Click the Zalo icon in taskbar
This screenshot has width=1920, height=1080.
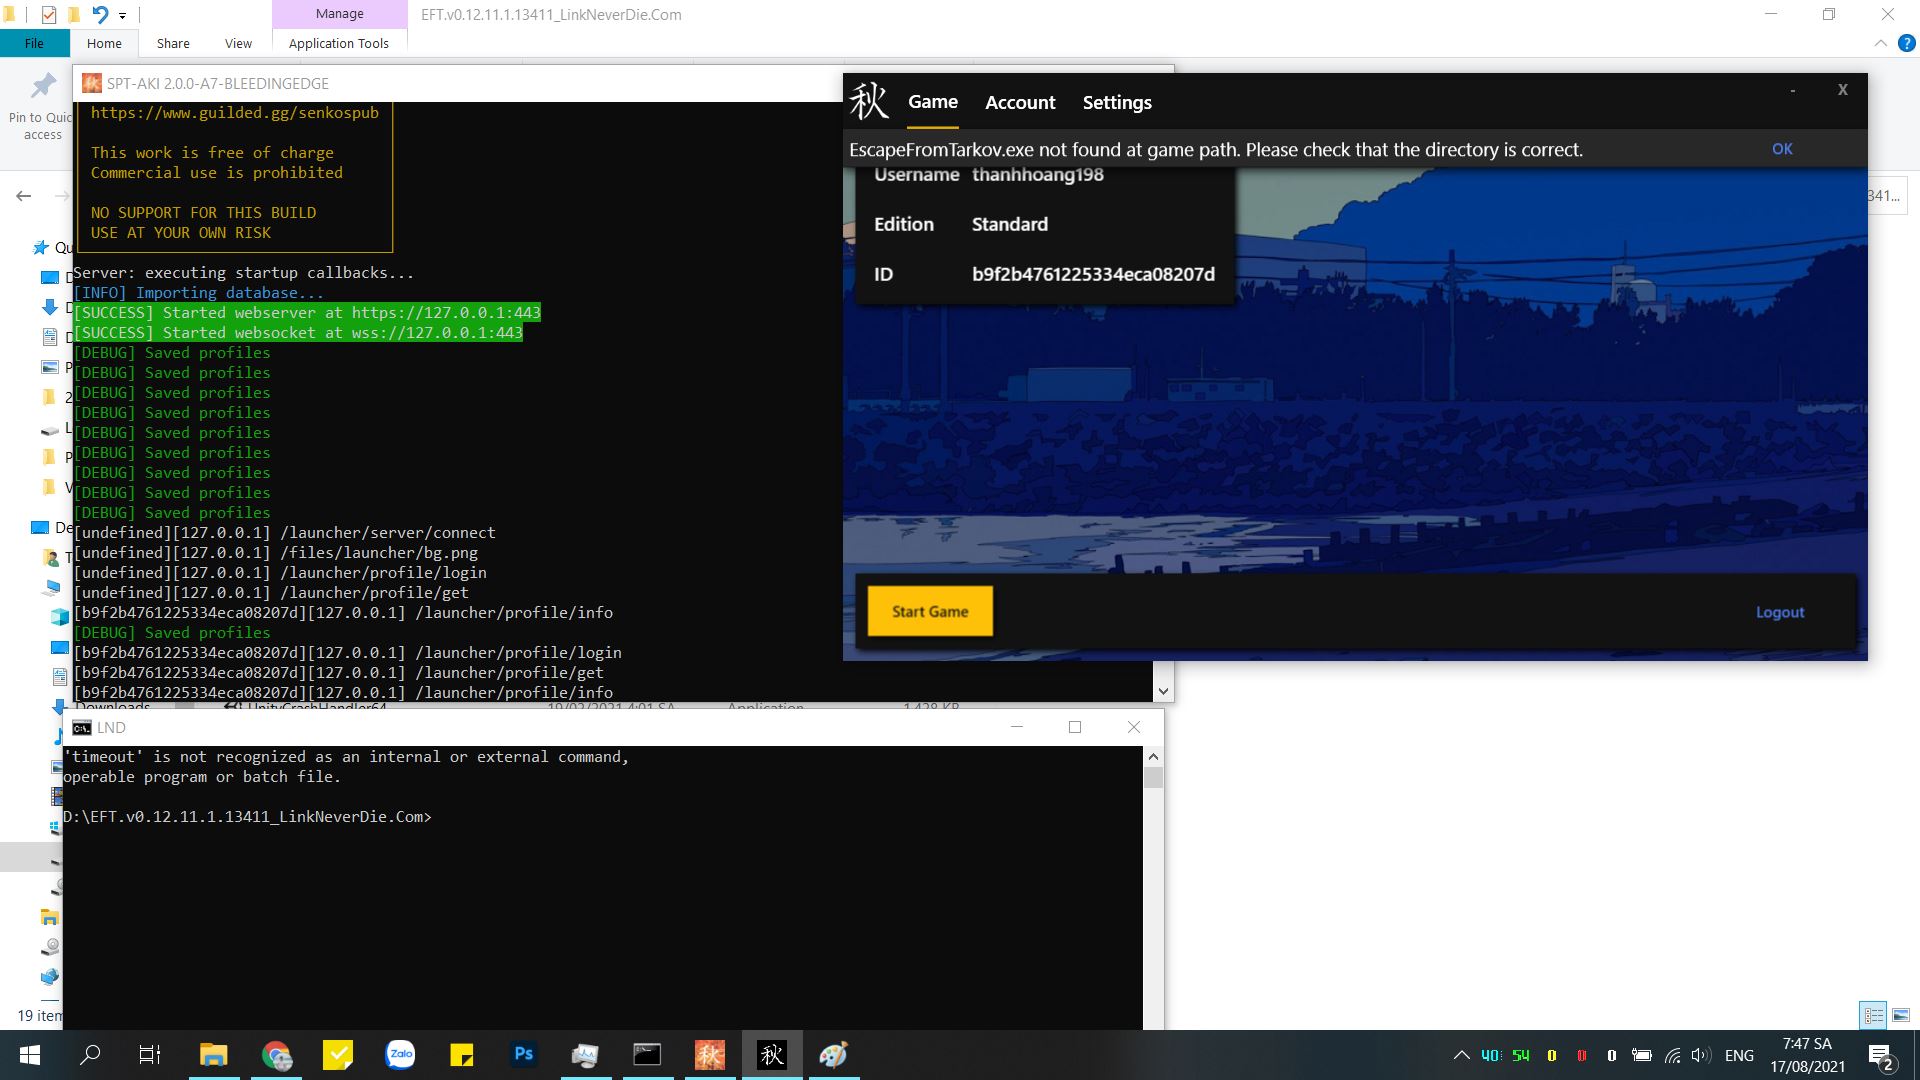tap(401, 1054)
